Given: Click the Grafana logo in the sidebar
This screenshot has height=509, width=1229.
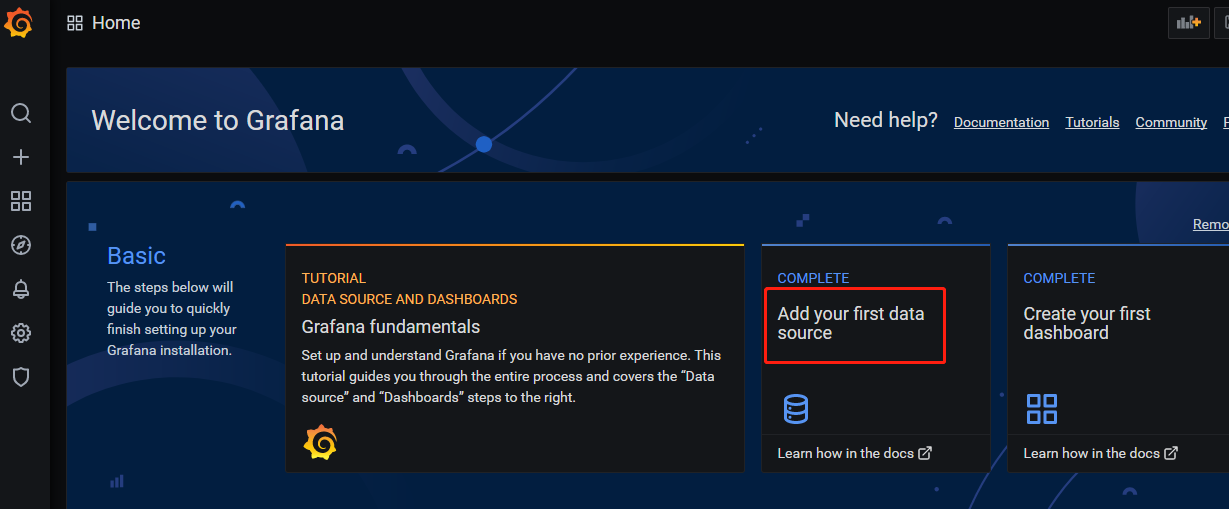Looking at the screenshot, I should (x=20, y=22).
